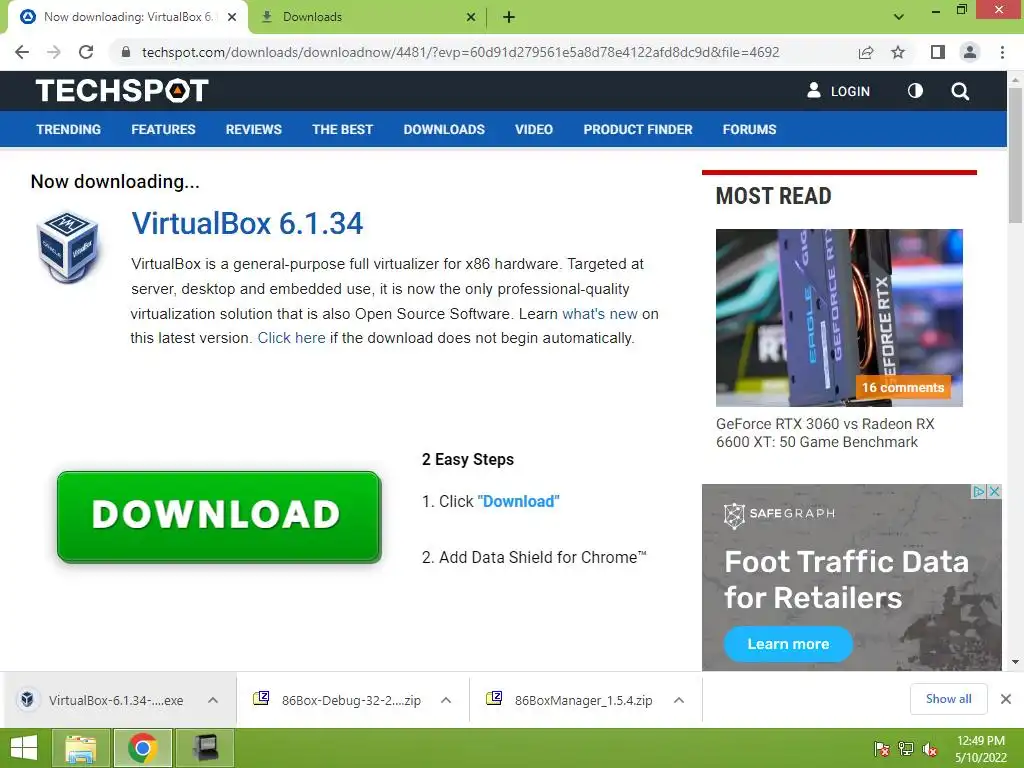Image resolution: width=1024 pixels, height=768 pixels.
Task: Open TechSpot site search magnifier
Action: pyautogui.click(x=960, y=91)
